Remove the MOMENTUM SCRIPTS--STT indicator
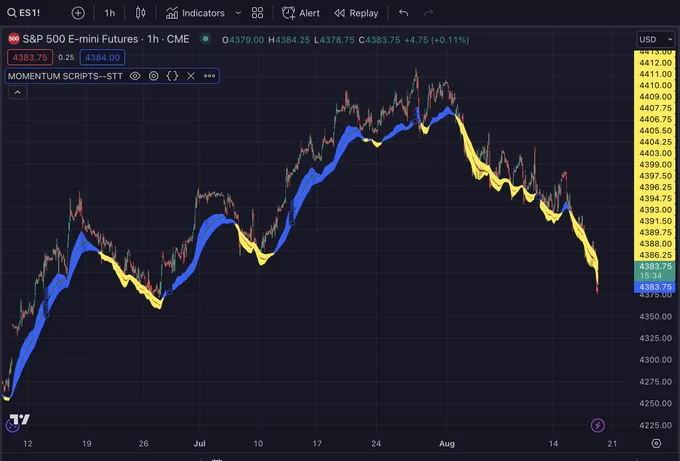Viewport: 680px width, 461px height. [x=191, y=76]
